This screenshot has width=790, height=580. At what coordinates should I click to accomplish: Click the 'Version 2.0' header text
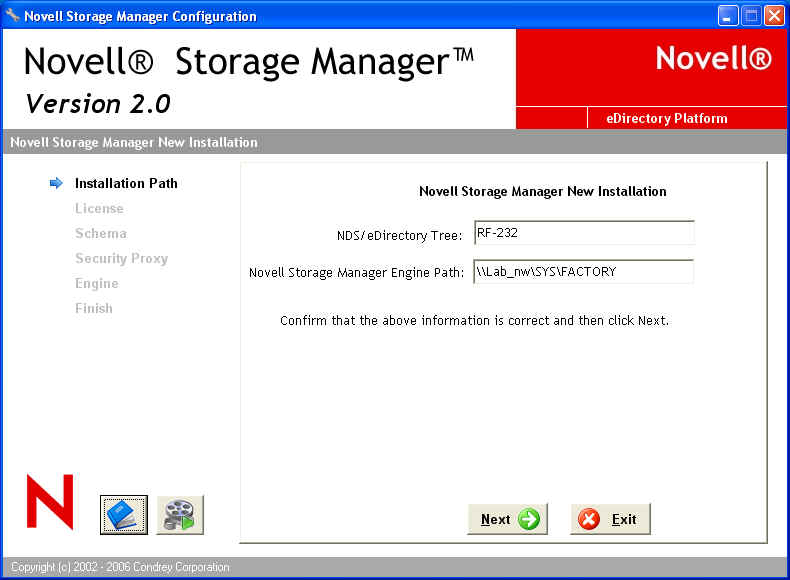coord(98,104)
